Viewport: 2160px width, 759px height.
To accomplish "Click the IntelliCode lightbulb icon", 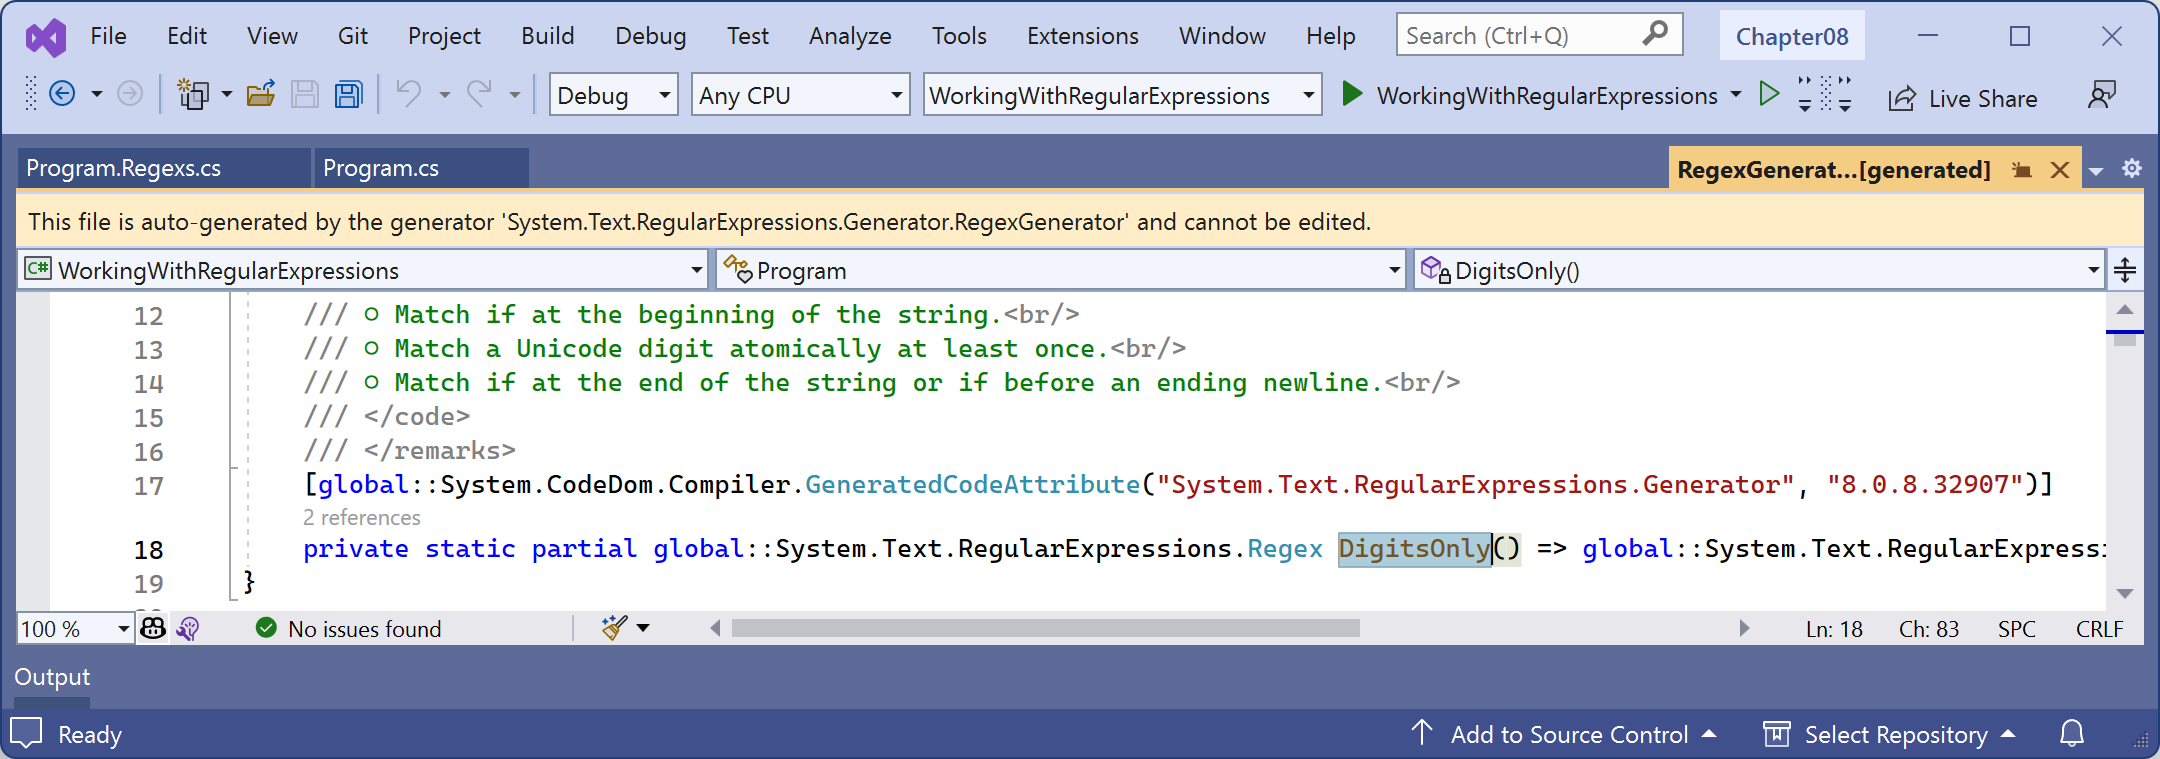I will (188, 628).
